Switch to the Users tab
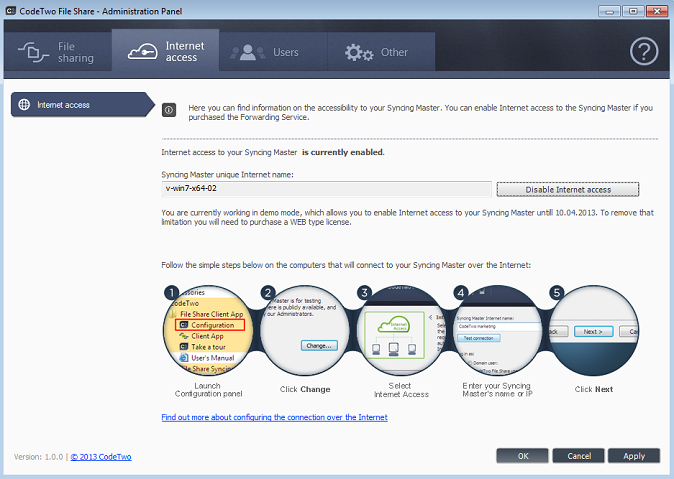 pyautogui.click(x=273, y=52)
